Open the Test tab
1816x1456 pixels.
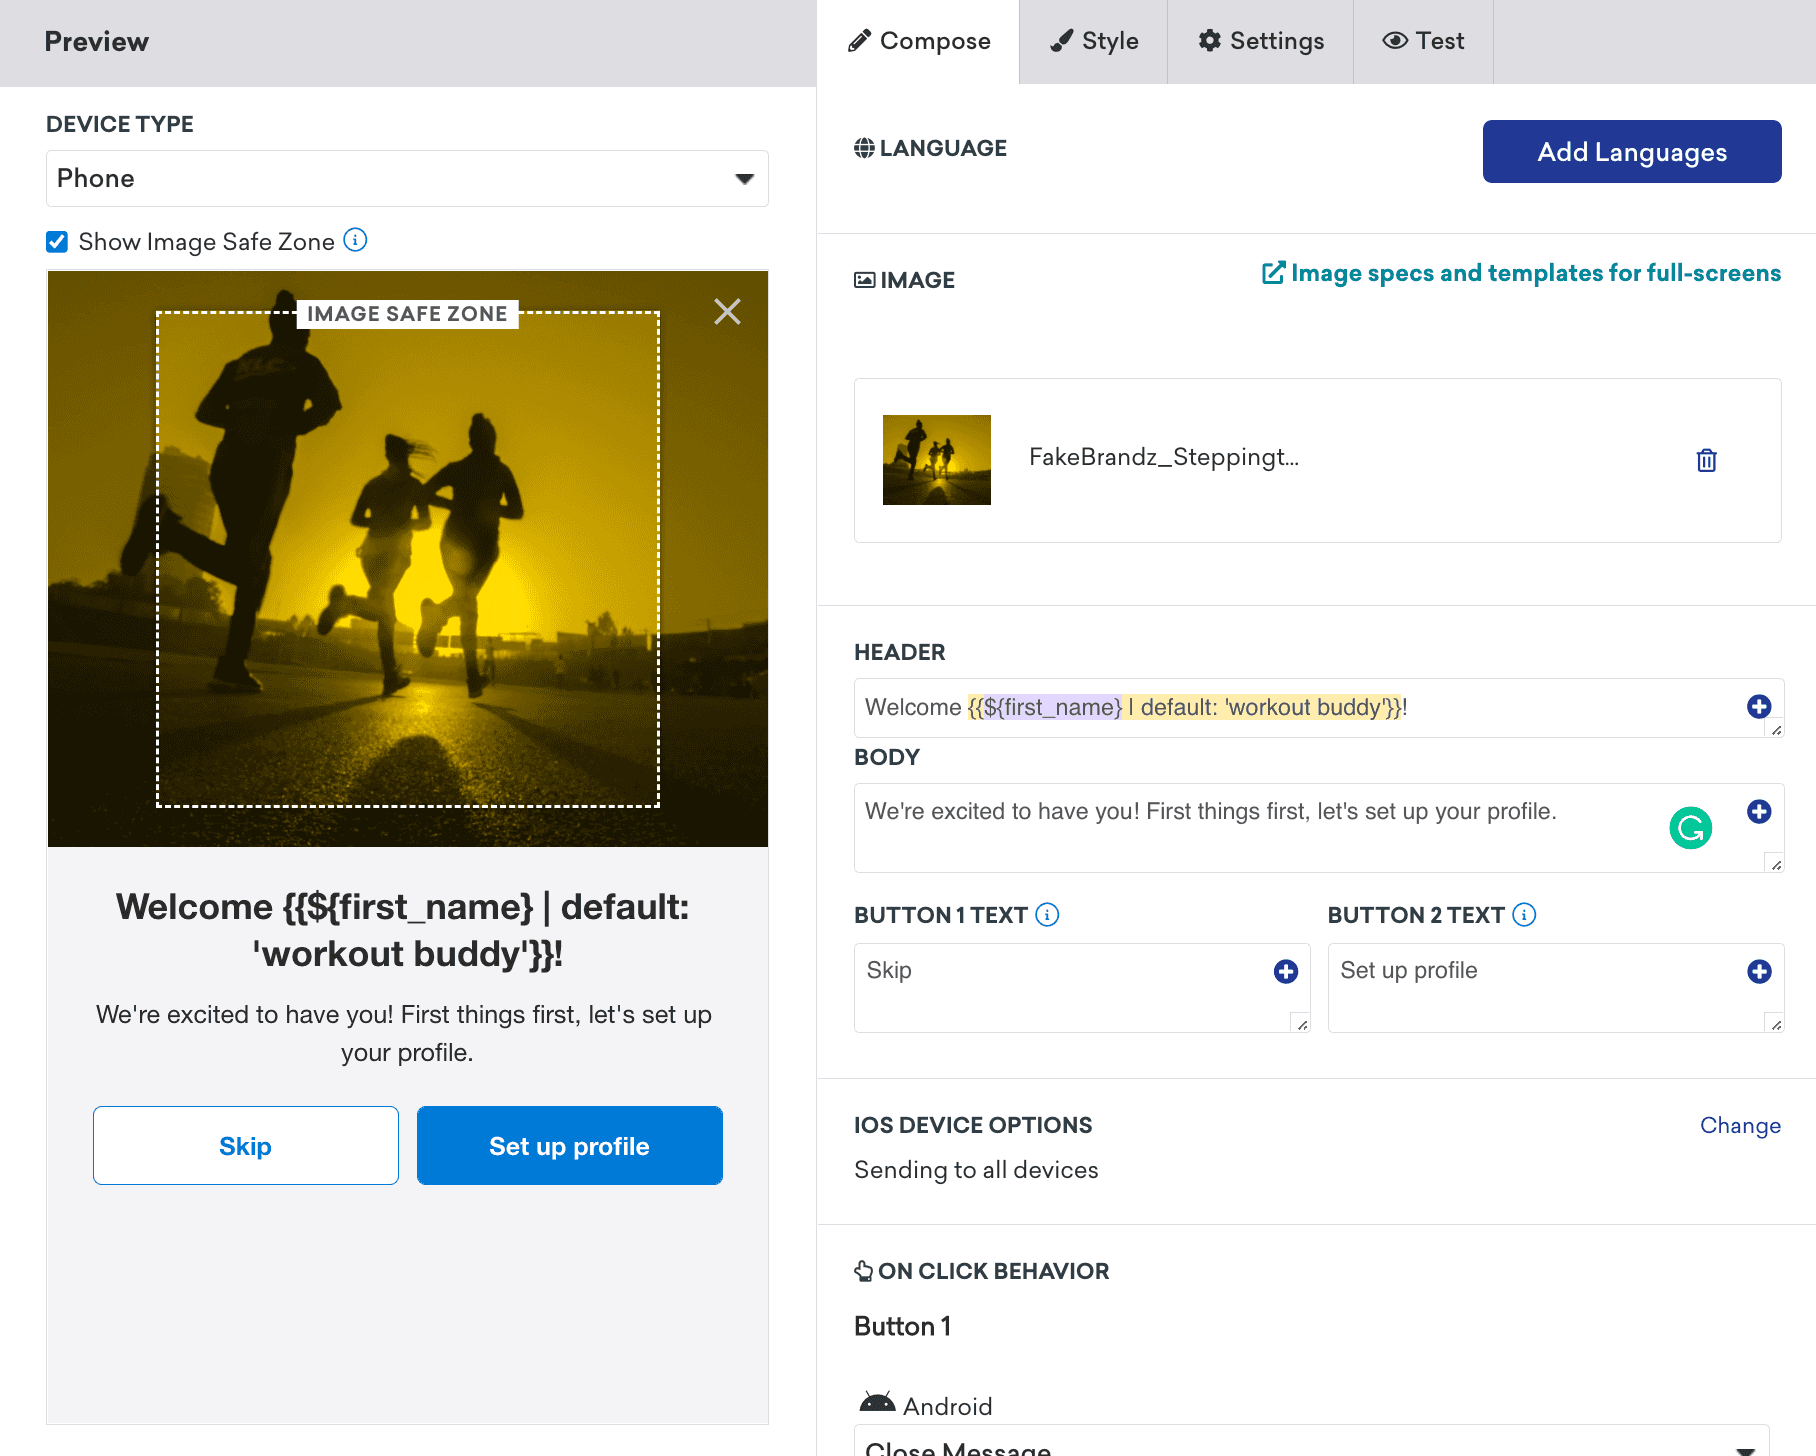pos(1423,41)
